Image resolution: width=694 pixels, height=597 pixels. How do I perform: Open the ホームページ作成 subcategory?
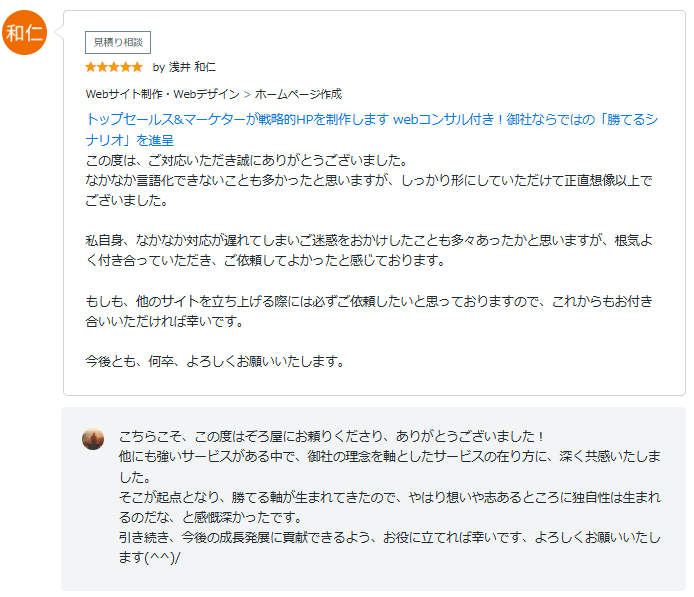pyautogui.click(x=298, y=94)
